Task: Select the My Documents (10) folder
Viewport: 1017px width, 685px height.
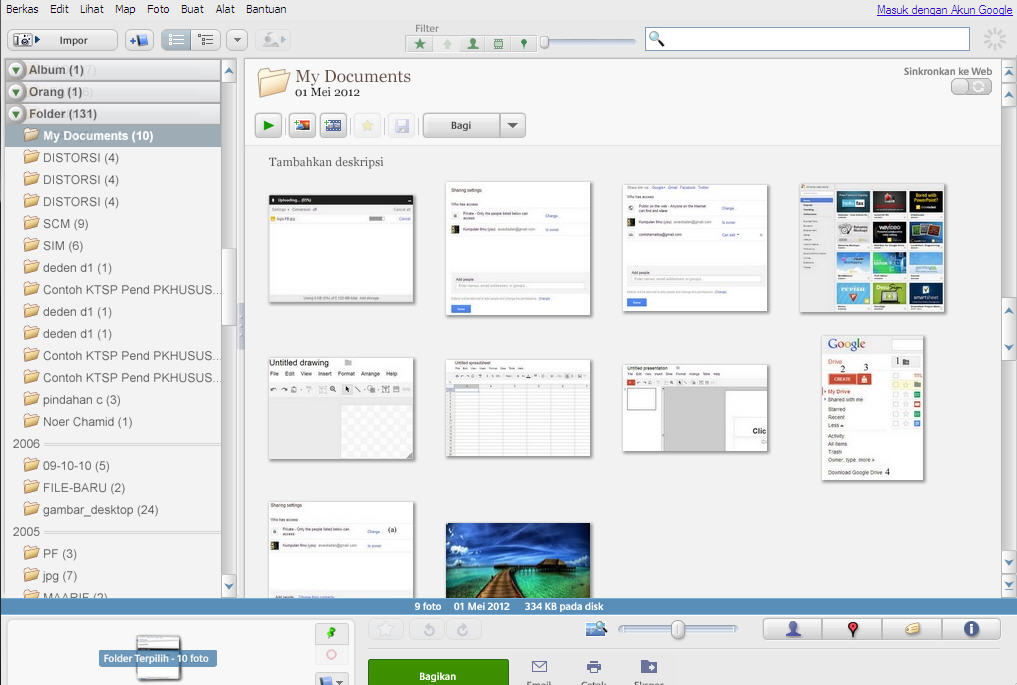Action: point(113,136)
